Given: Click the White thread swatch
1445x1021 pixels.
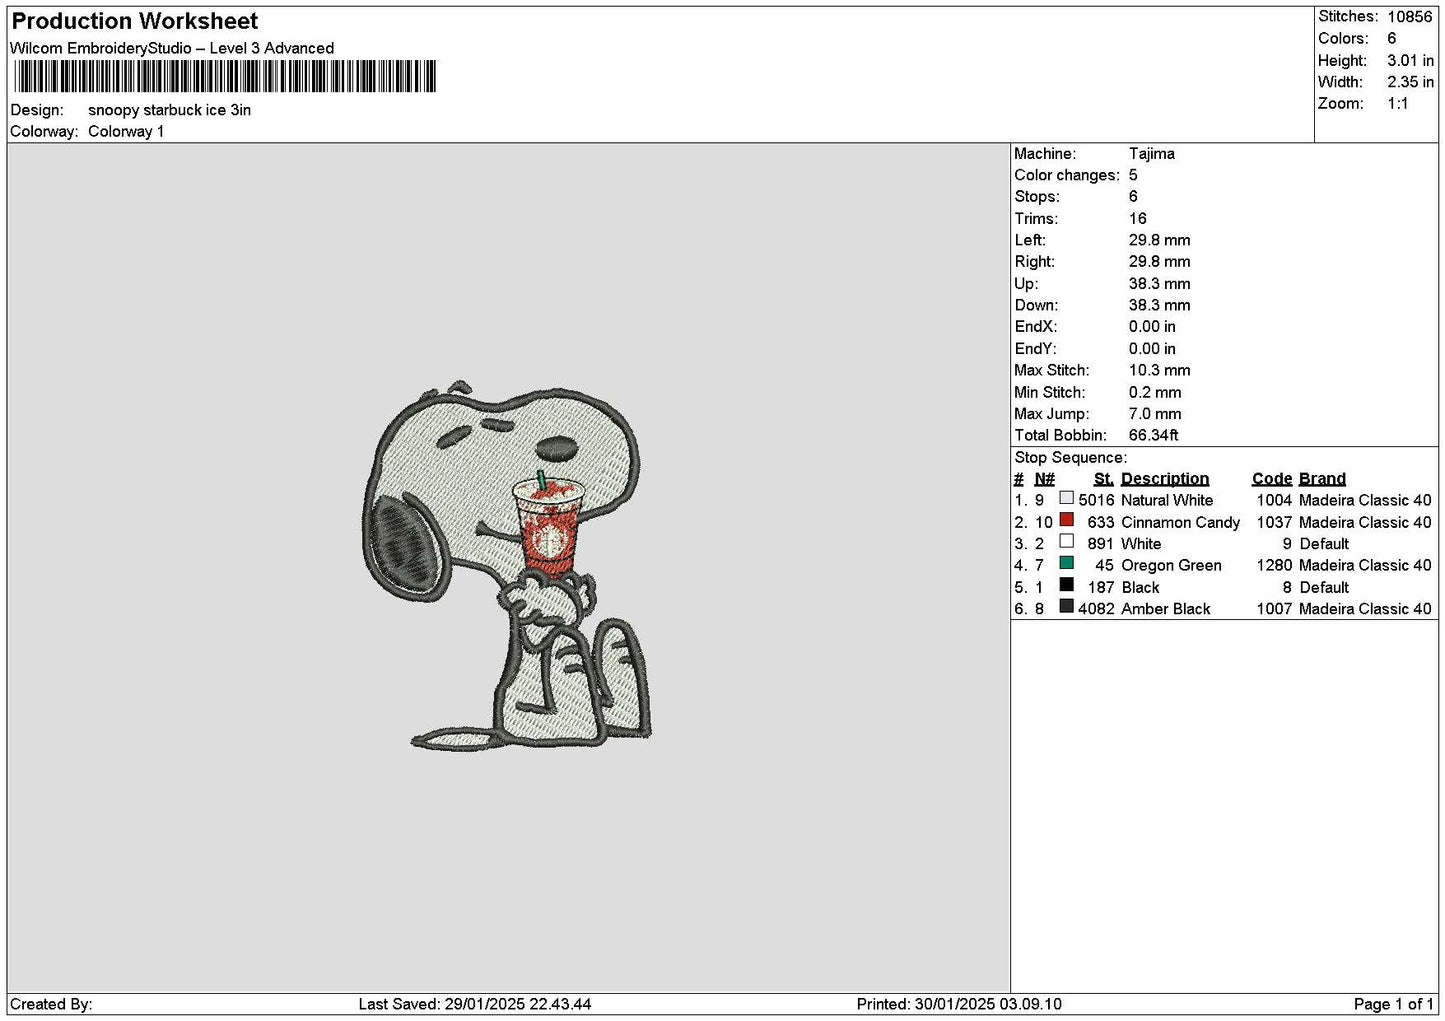Looking at the screenshot, I should pos(1067,542).
